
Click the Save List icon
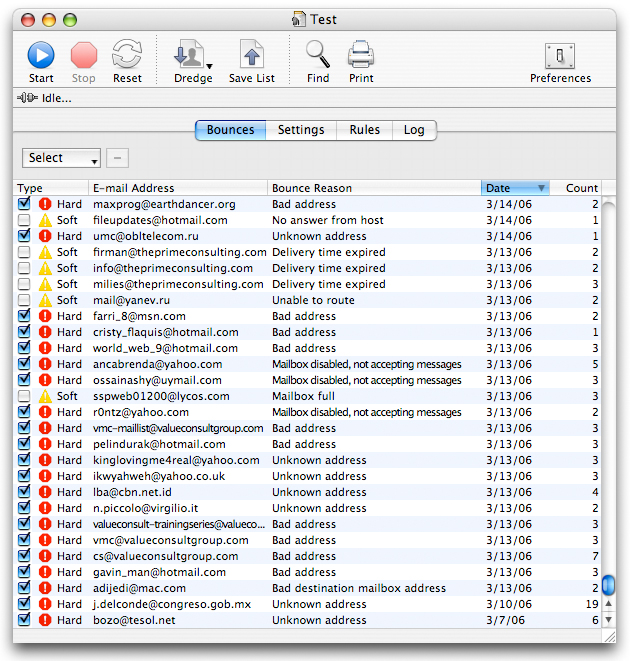[x=252, y=54]
